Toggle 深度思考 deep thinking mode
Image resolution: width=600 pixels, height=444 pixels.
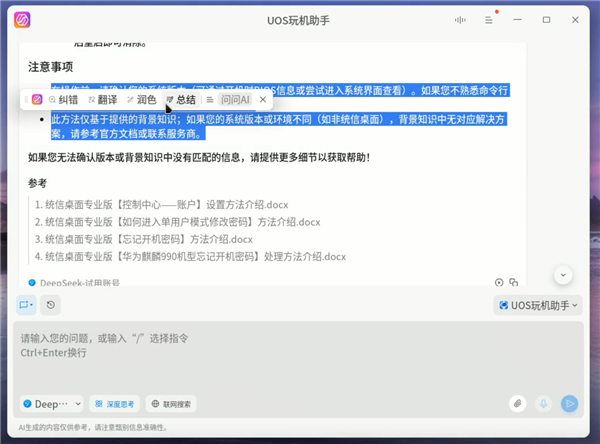click(114, 404)
